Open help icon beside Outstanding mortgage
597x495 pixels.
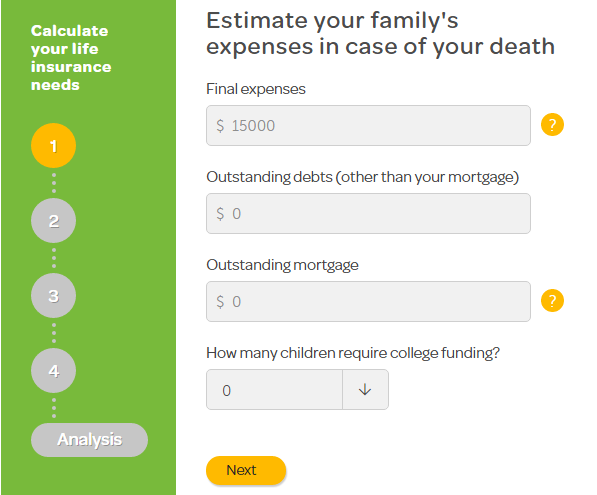coord(552,300)
